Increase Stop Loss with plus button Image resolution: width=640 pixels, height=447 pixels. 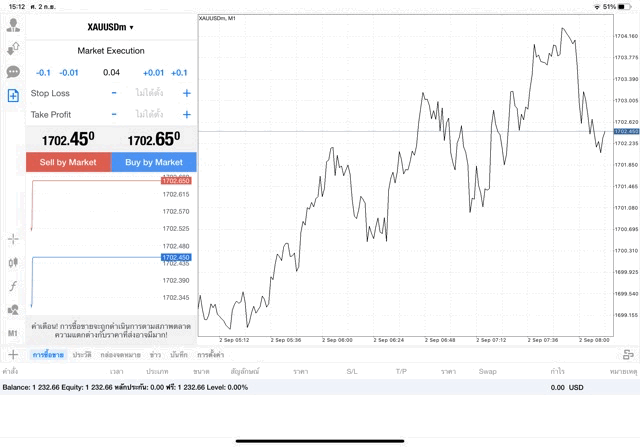click(187, 93)
